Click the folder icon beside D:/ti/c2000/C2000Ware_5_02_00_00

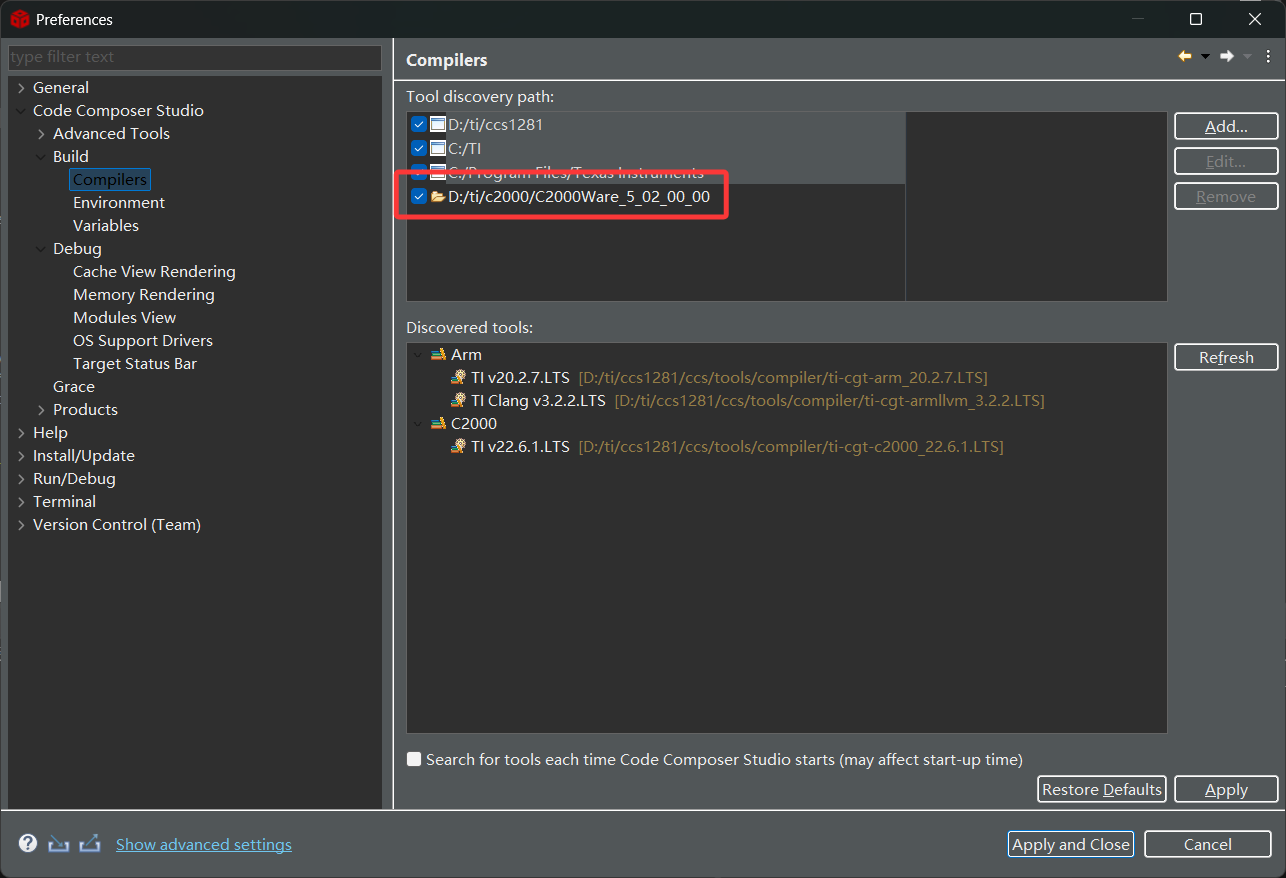pos(438,197)
